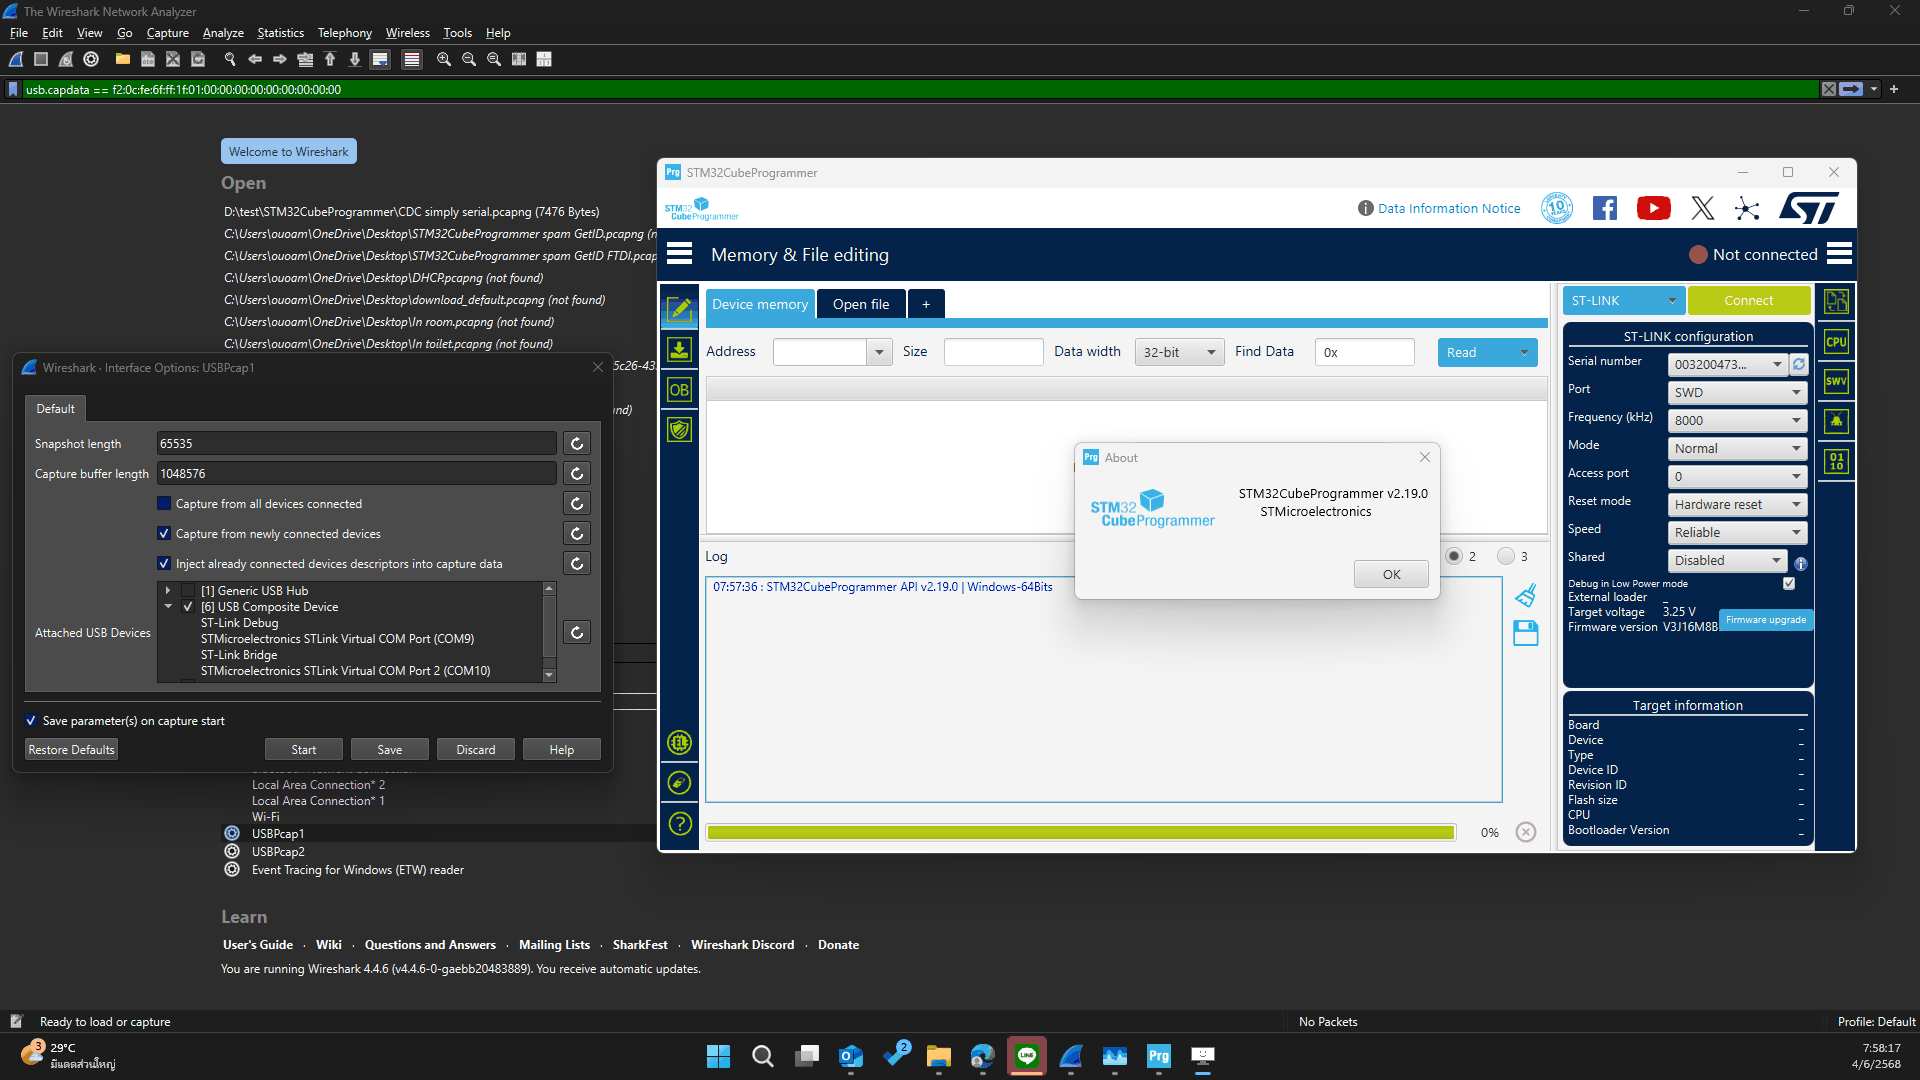Image resolution: width=1920 pixels, height=1080 pixels.
Task: Open the Wireshark Discord link
Action: [742, 944]
